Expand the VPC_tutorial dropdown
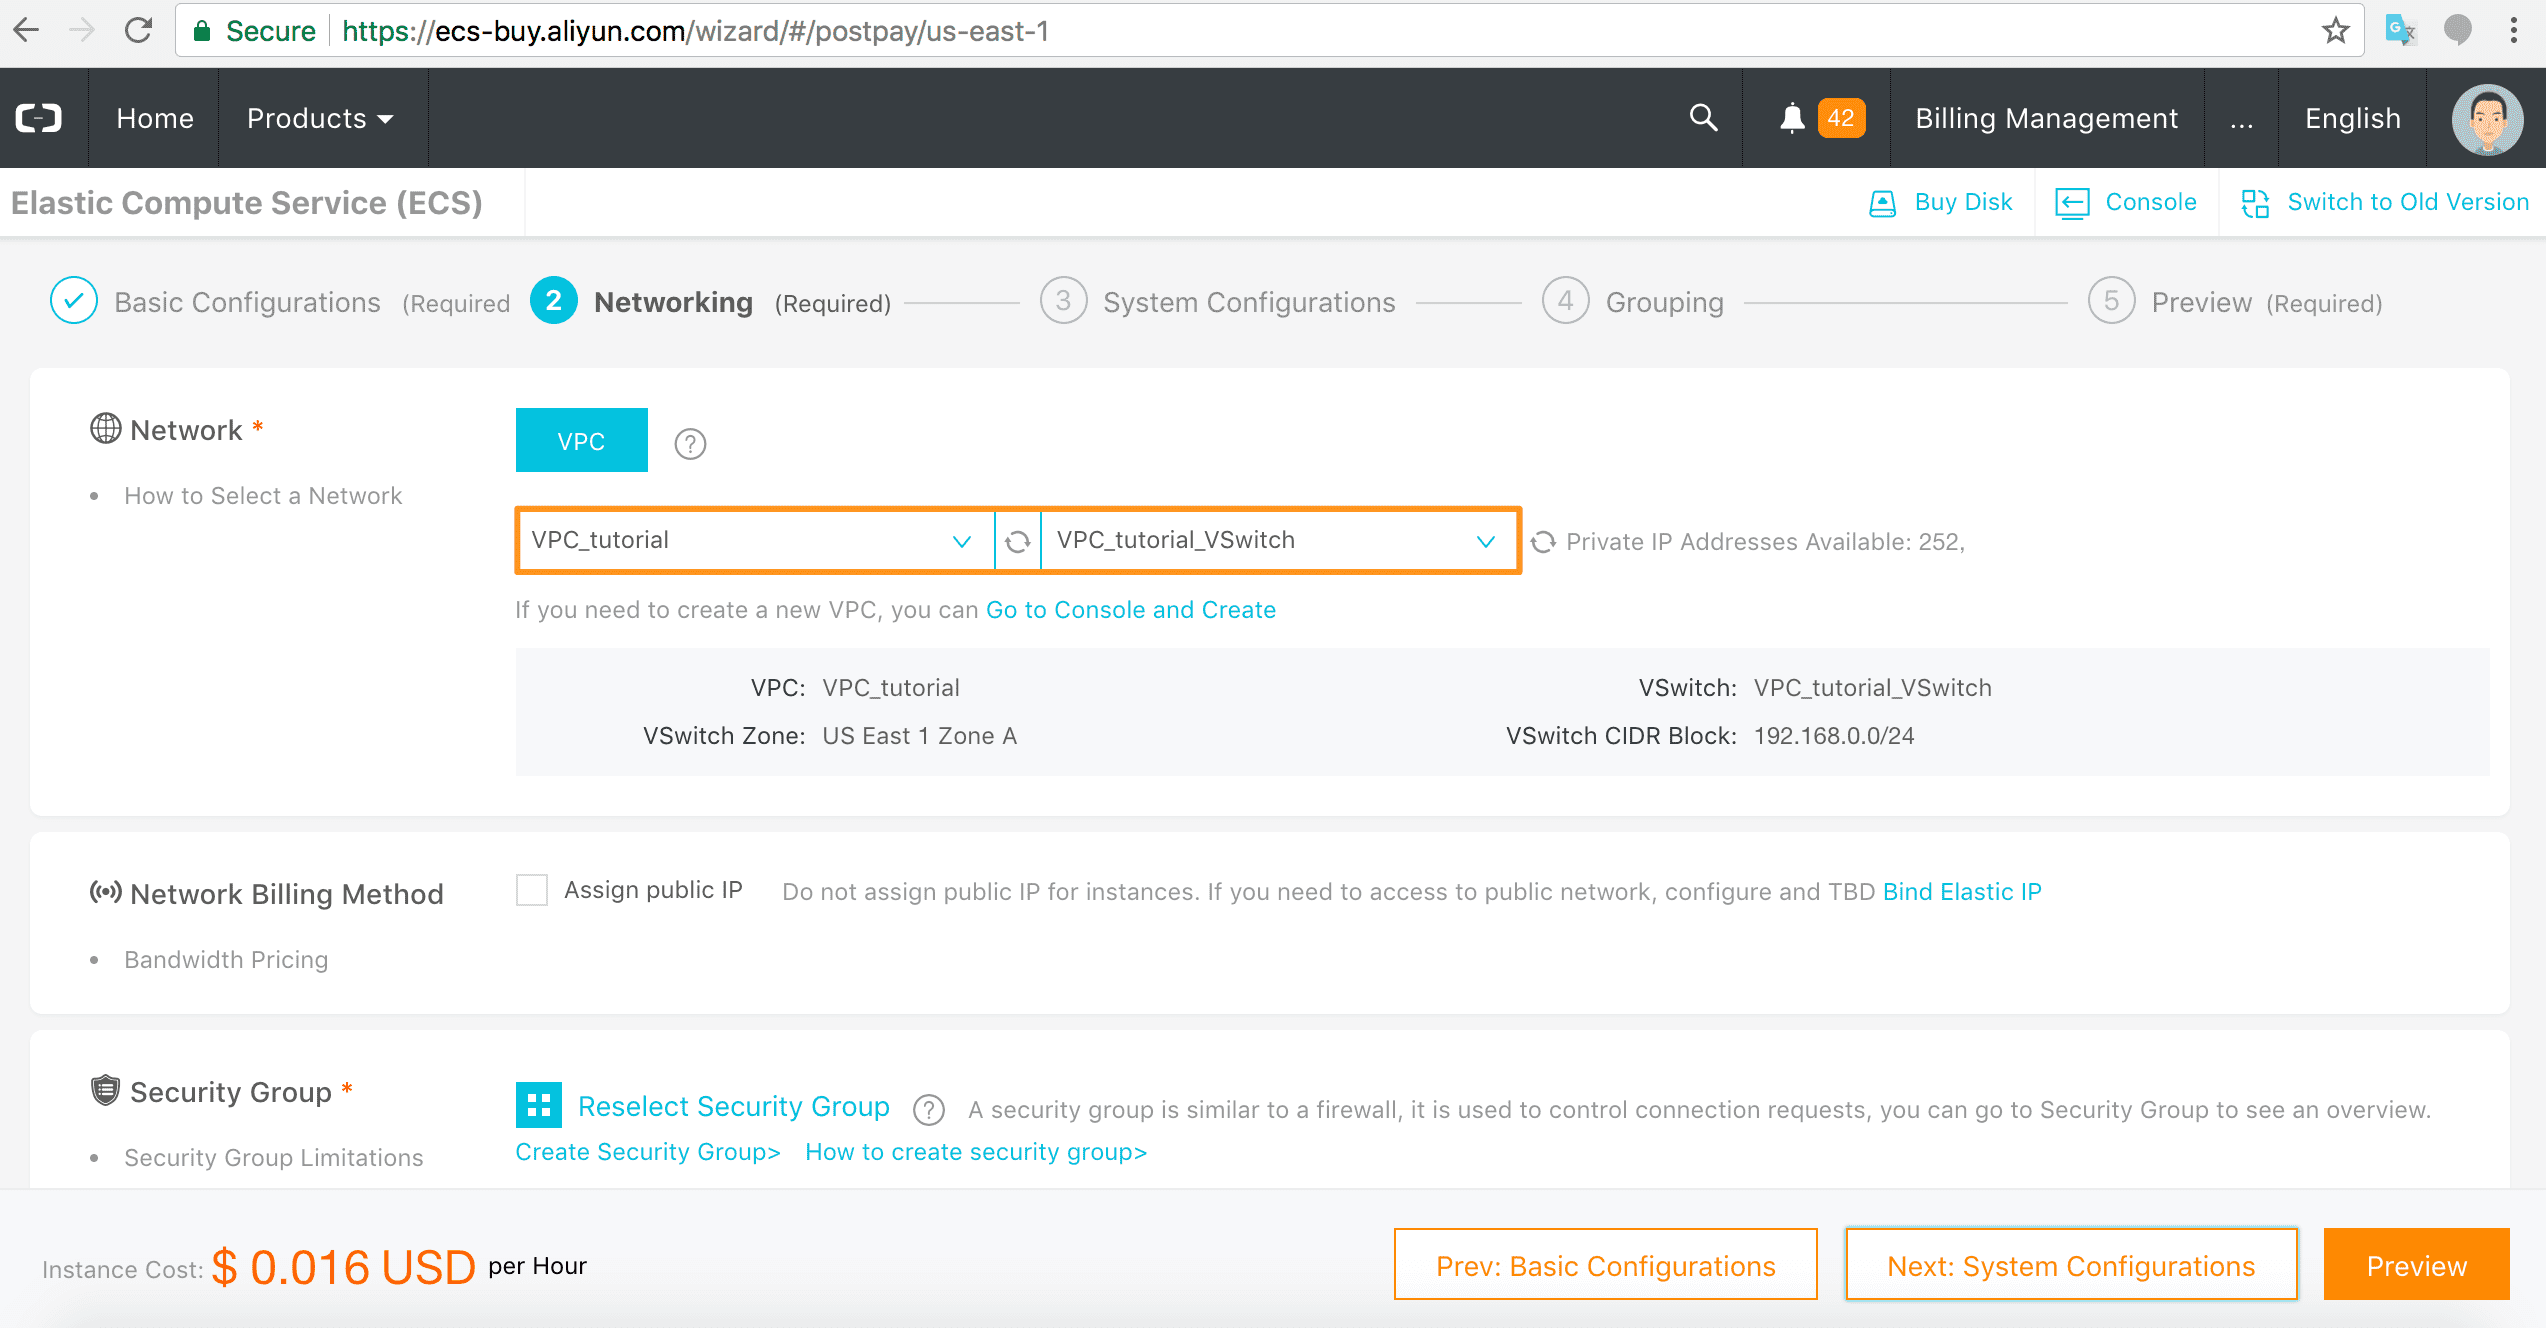 (755, 541)
